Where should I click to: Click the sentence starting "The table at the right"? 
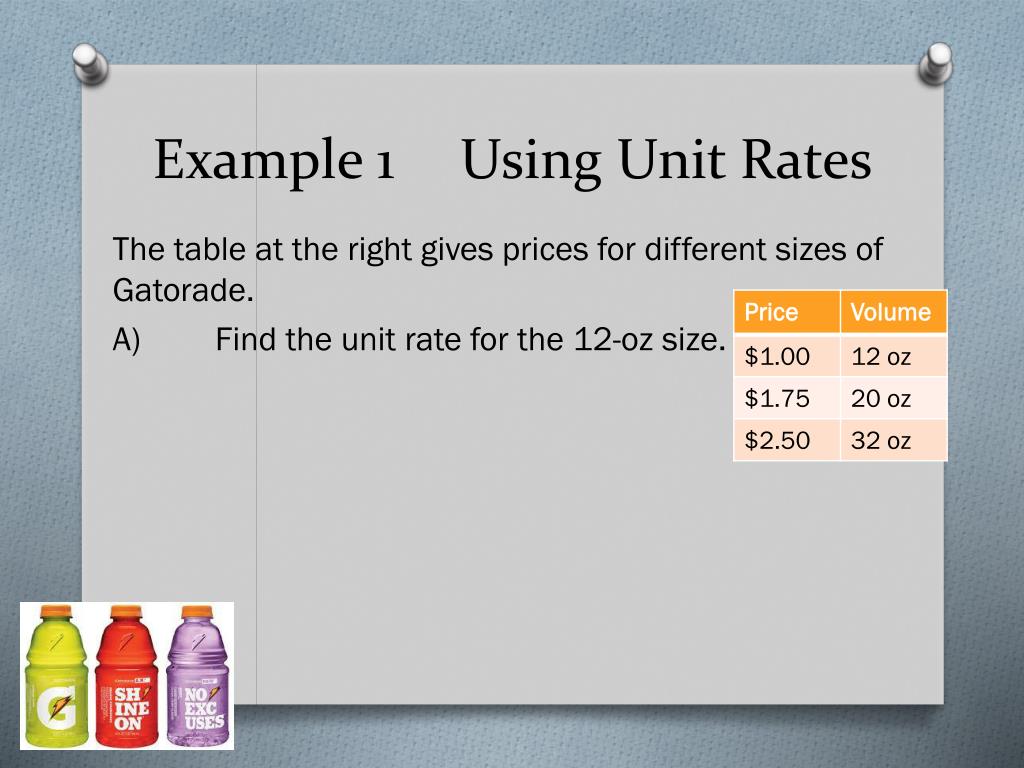coord(497,248)
